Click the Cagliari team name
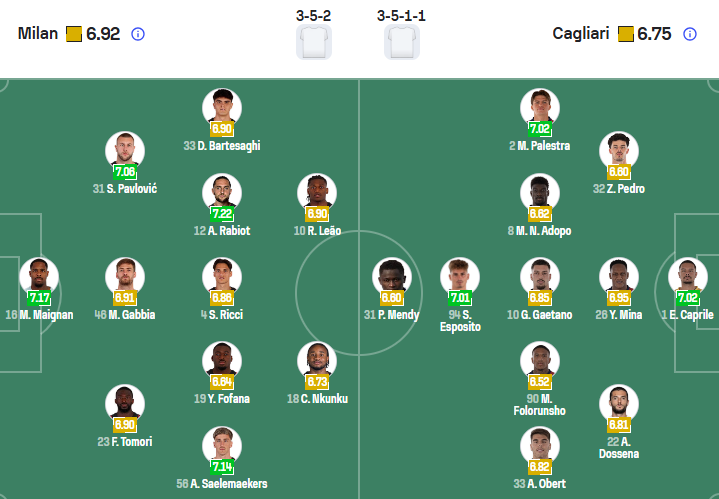Image resolution: width=719 pixels, height=499 pixels. click(x=581, y=33)
